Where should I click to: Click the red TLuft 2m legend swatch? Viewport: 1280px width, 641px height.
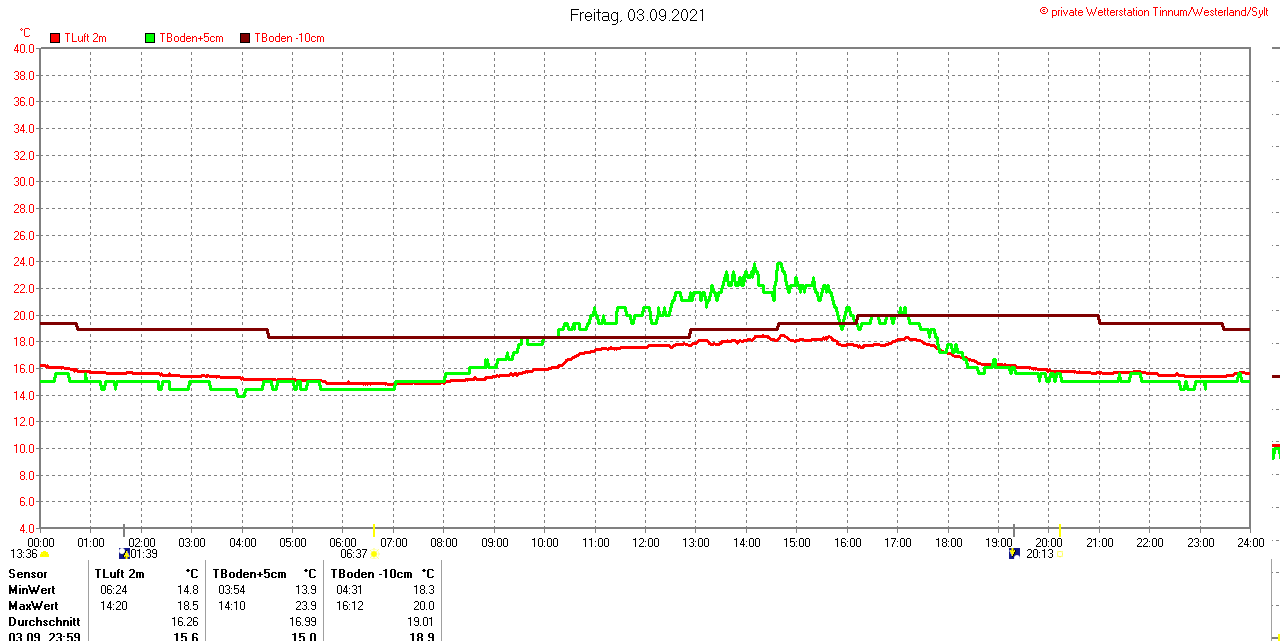click(56, 38)
